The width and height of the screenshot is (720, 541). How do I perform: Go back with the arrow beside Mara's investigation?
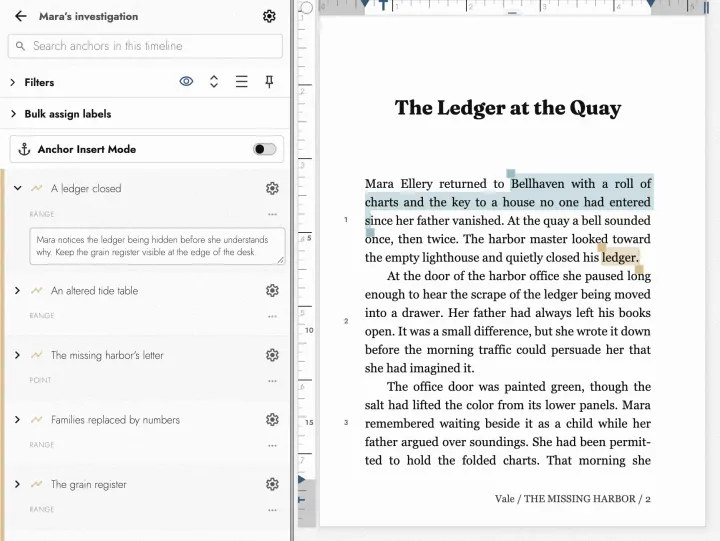click(x=21, y=17)
